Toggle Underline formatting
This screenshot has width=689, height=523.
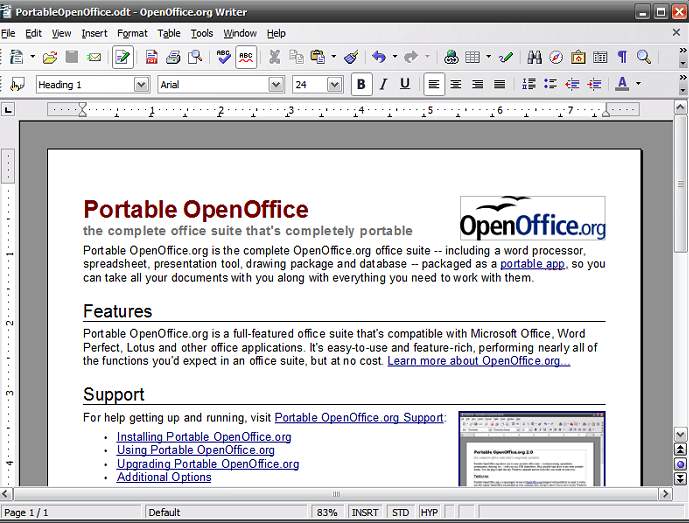405,84
